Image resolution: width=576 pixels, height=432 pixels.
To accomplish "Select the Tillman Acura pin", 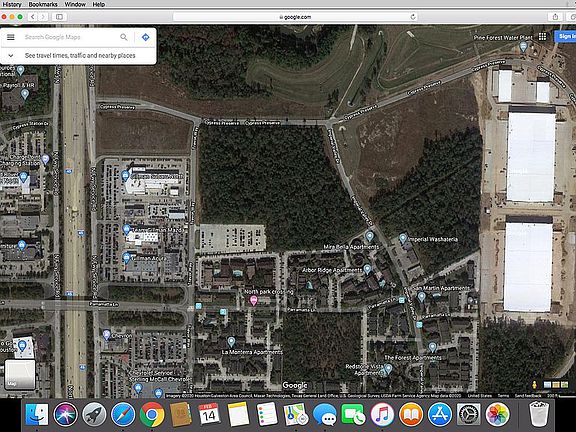I will [x=127, y=258].
